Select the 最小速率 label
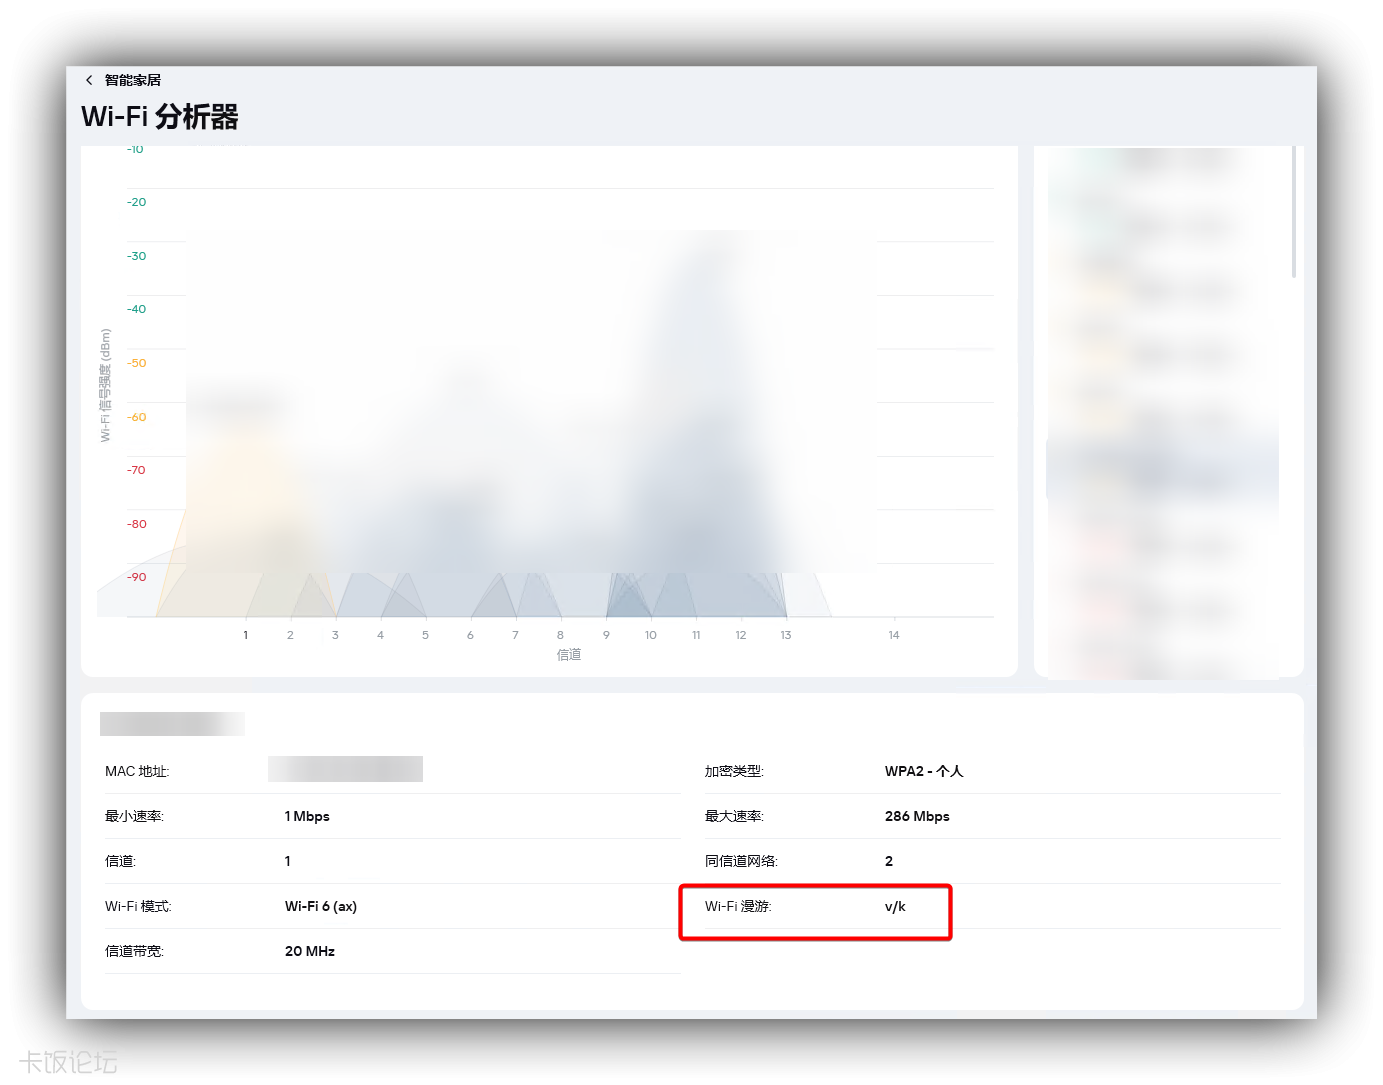The width and height of the screenshot is (1383, 1085). 134,816
